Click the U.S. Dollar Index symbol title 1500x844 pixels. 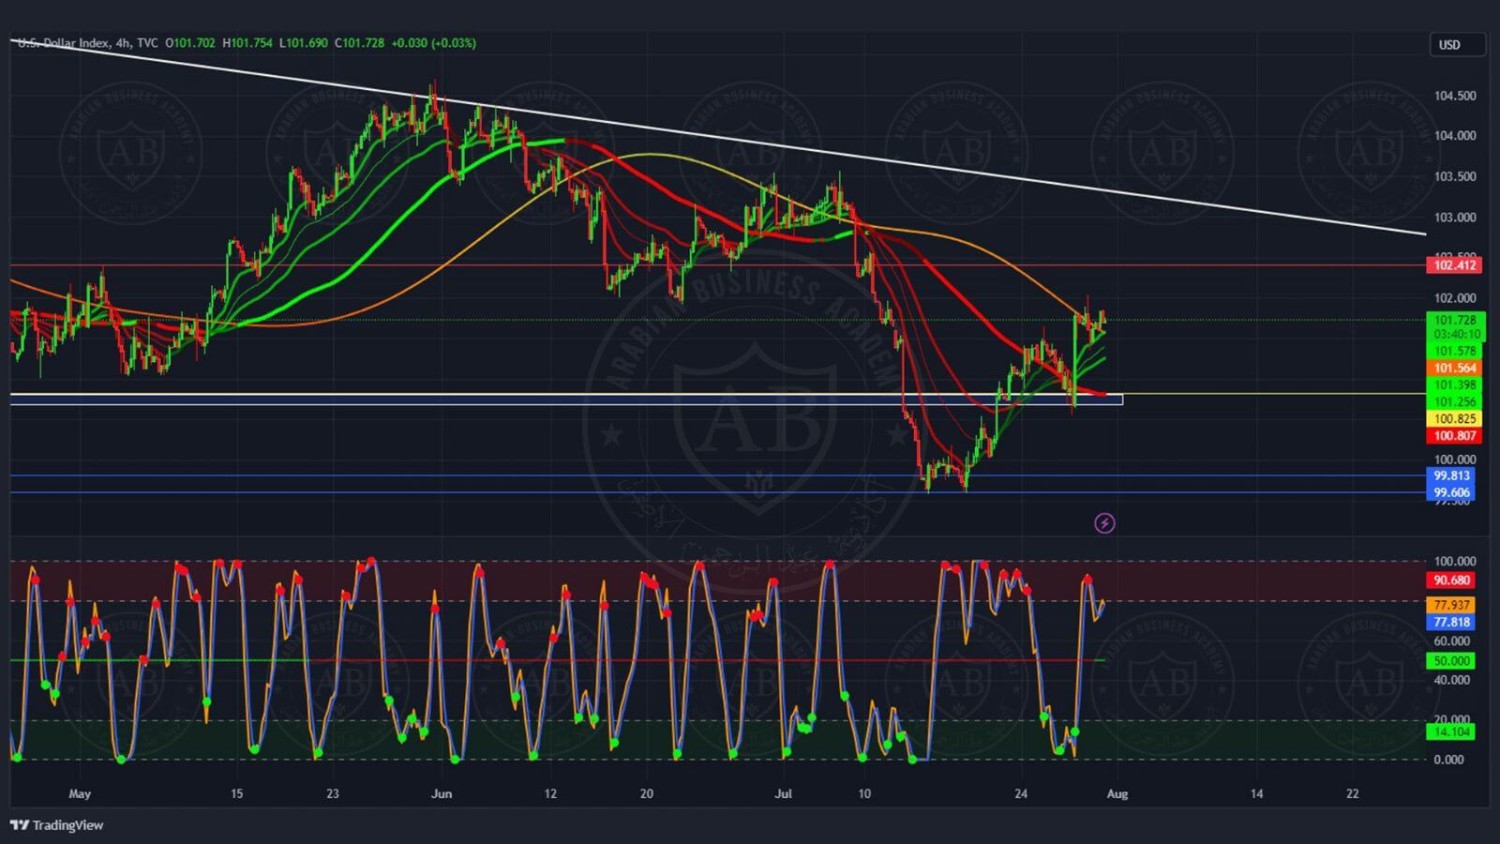[64, 43]
